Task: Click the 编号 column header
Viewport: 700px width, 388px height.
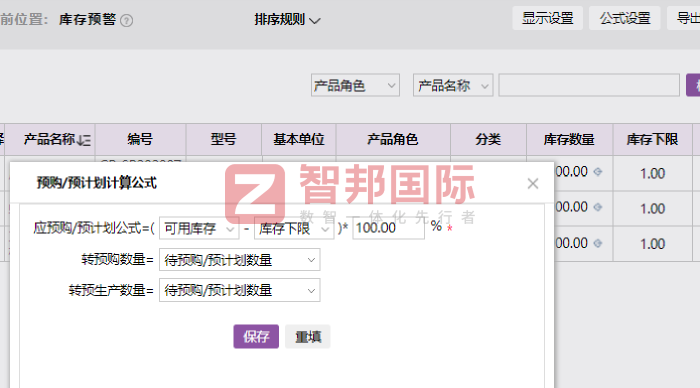Action: [x=140, y=140]
